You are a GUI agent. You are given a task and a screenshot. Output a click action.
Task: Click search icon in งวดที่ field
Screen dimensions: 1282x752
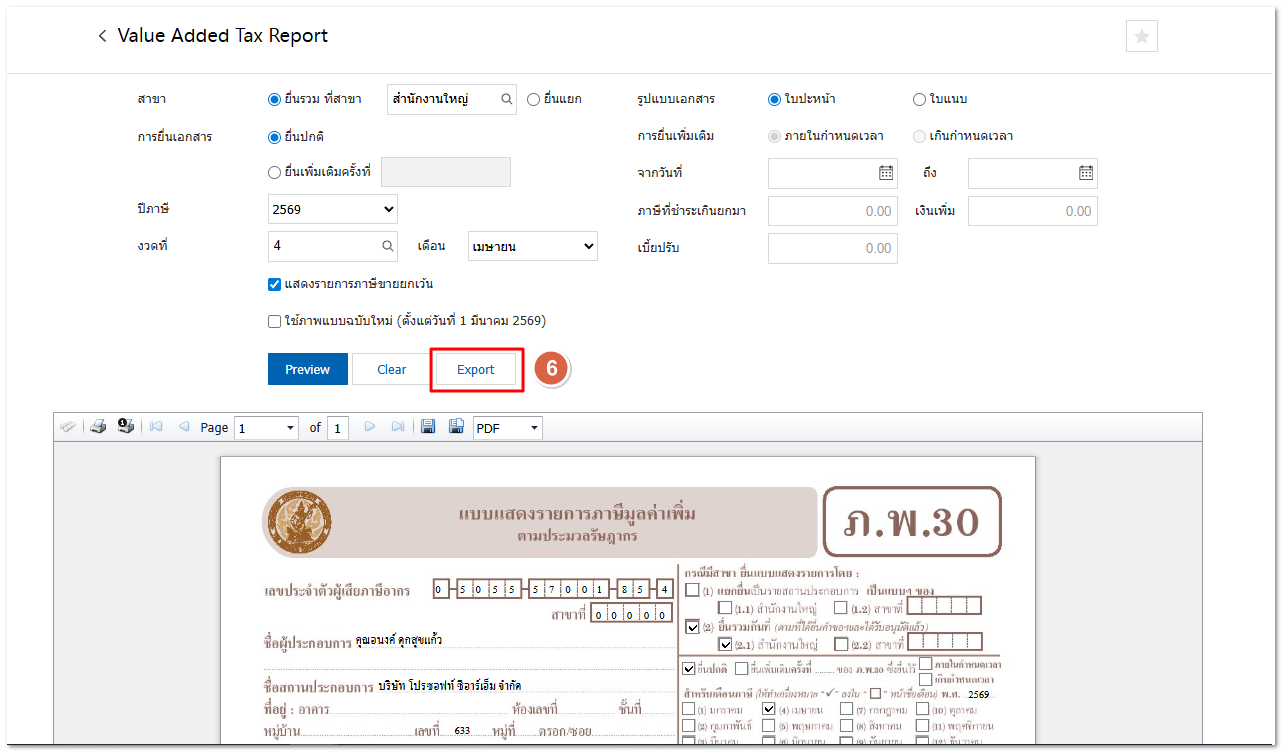387,246
